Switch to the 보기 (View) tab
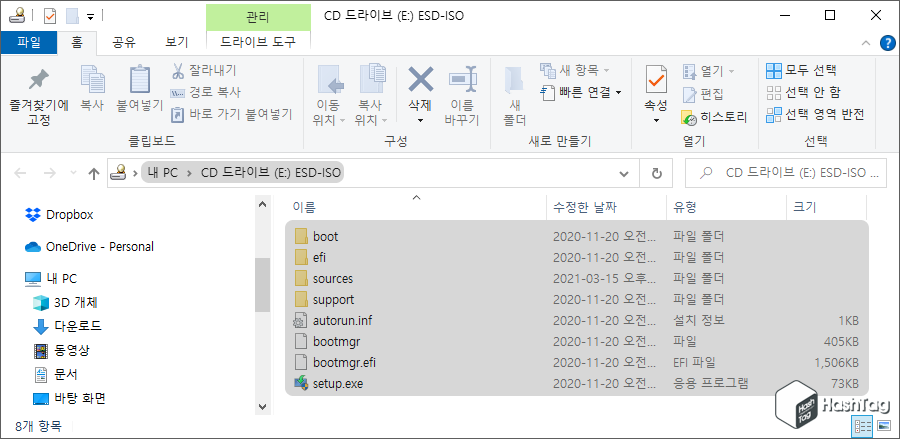 176,42
